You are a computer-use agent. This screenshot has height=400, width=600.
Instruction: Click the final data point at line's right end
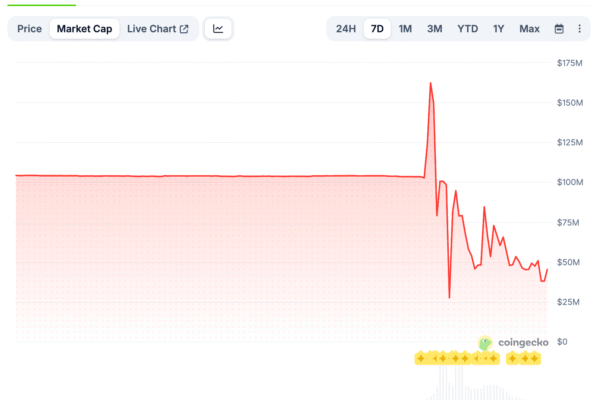[x=547, y=269]
